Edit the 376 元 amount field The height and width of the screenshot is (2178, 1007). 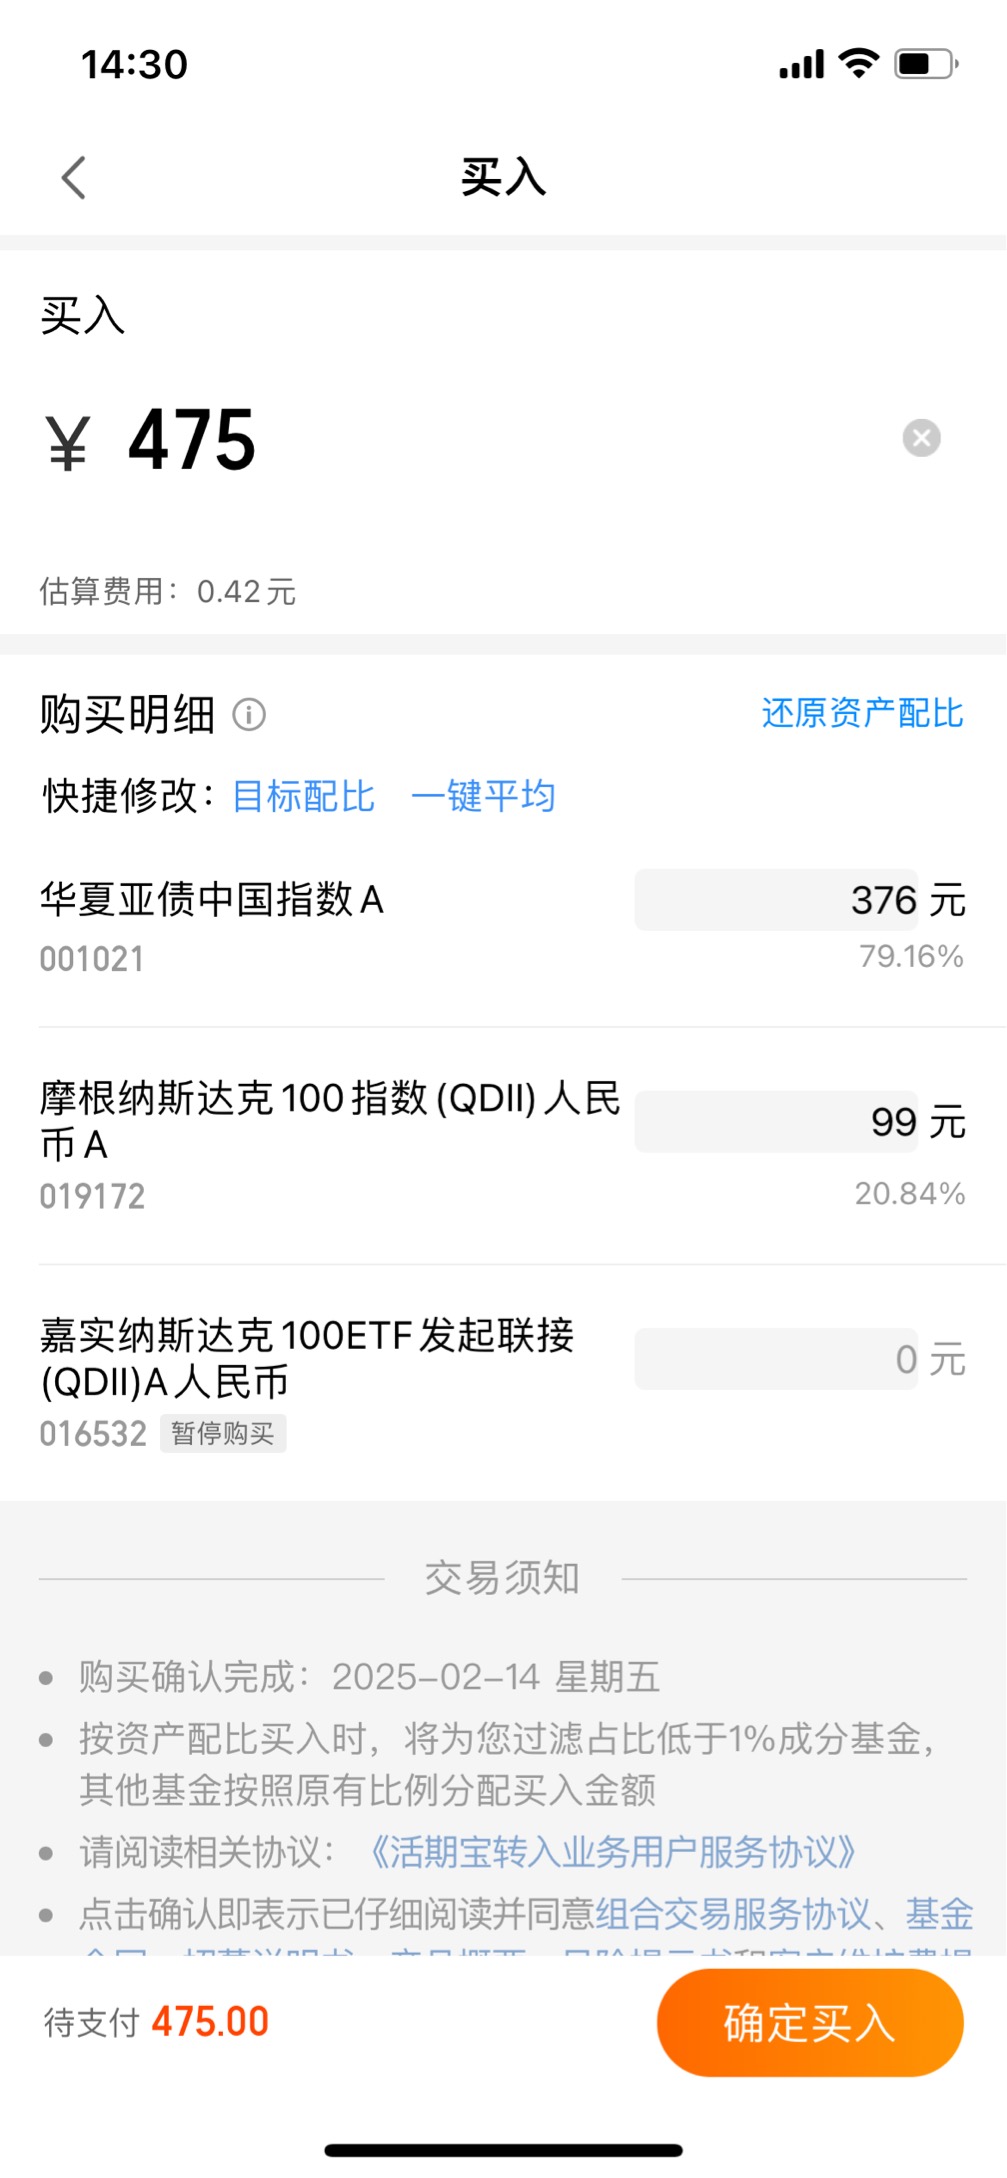point(776,900)
